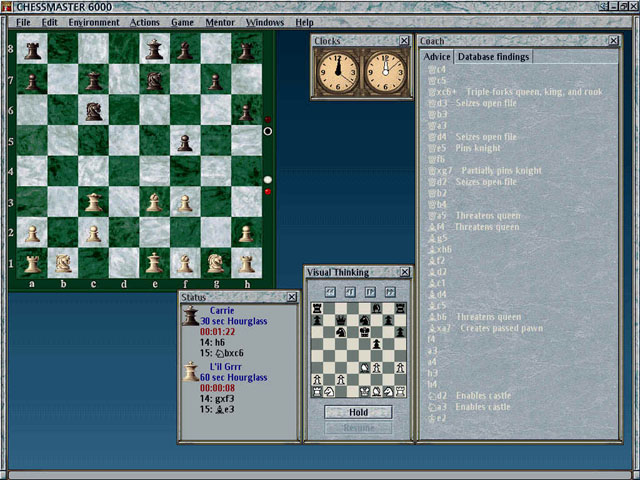Switch to the Advice tab in Coach

tap(437, 57)
